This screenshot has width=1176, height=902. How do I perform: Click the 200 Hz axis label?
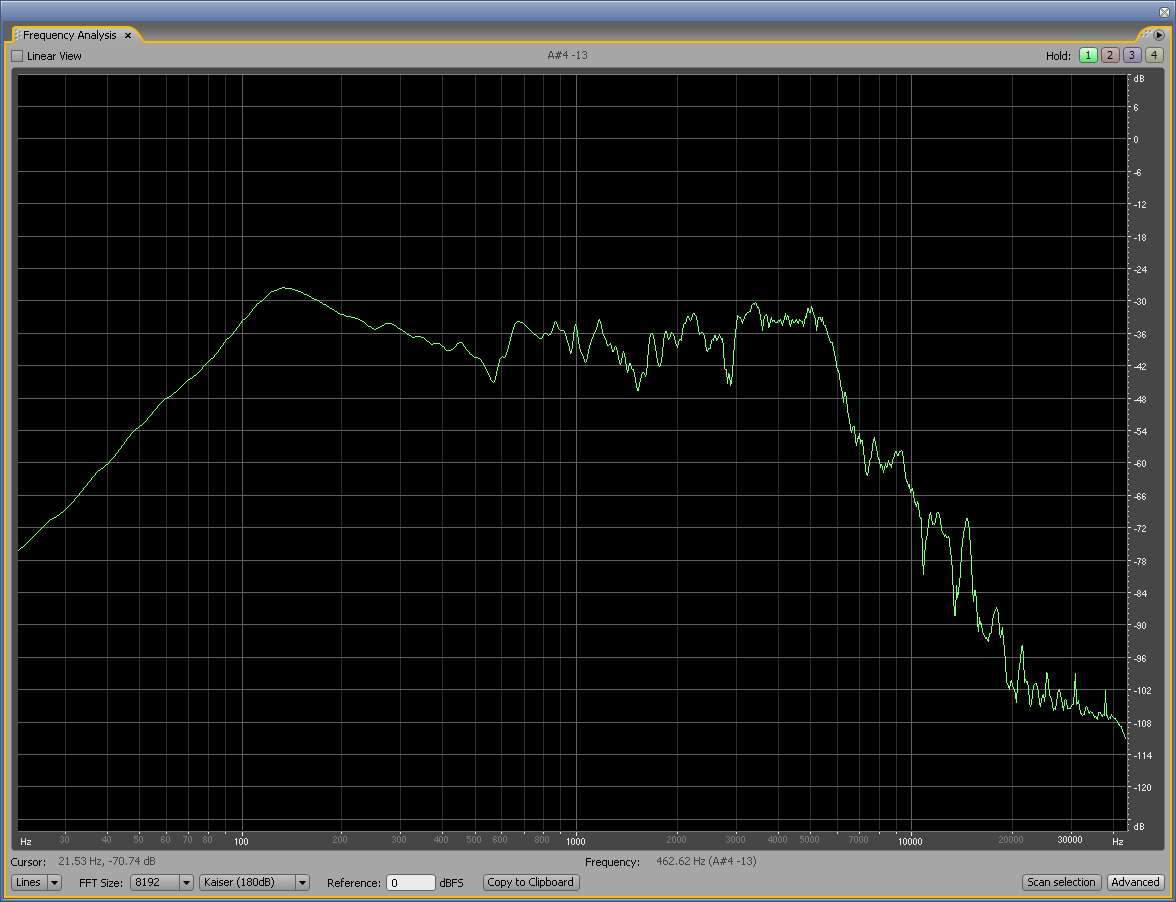click(340, 841)
